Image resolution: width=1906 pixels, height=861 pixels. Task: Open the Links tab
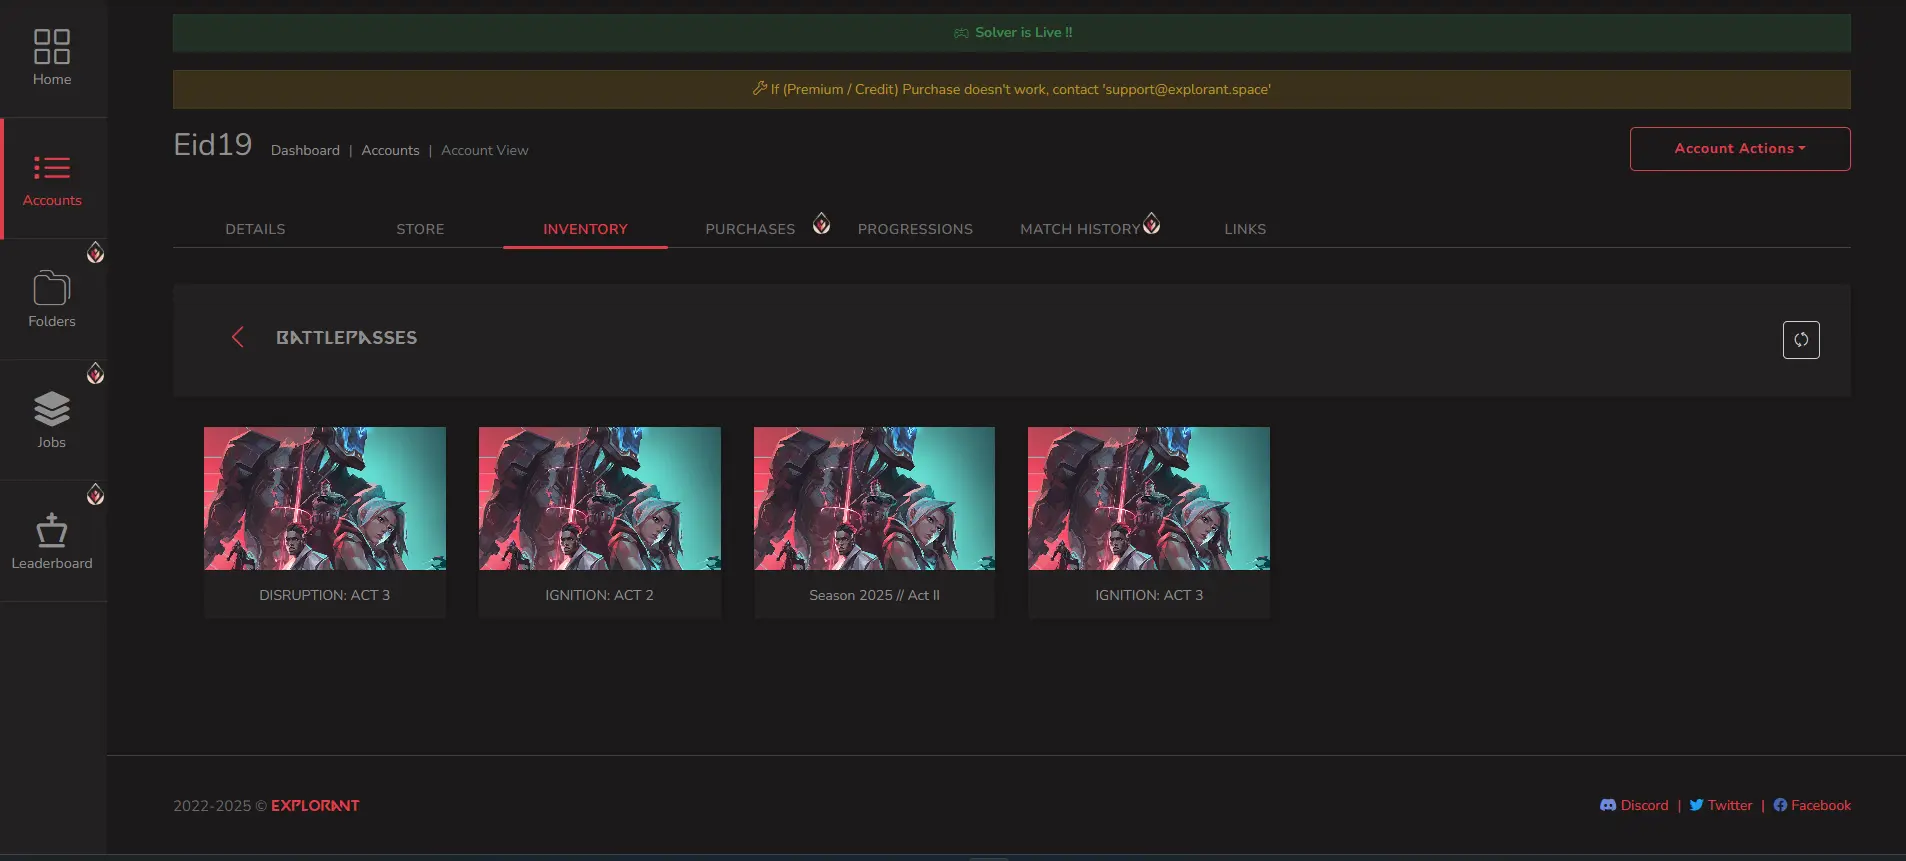1245,229
